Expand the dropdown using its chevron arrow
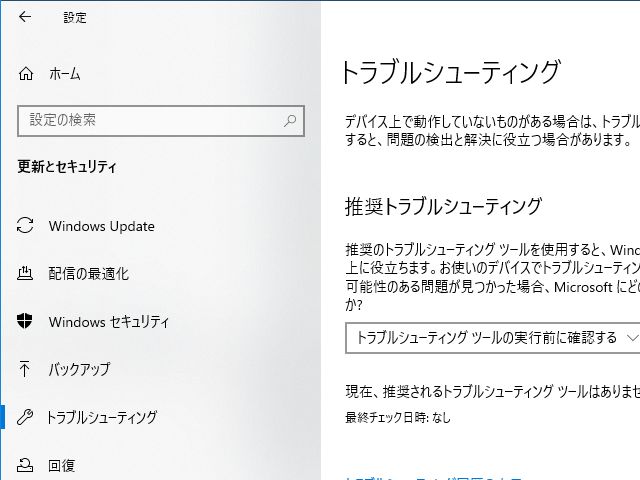 [x=631, y=338]
